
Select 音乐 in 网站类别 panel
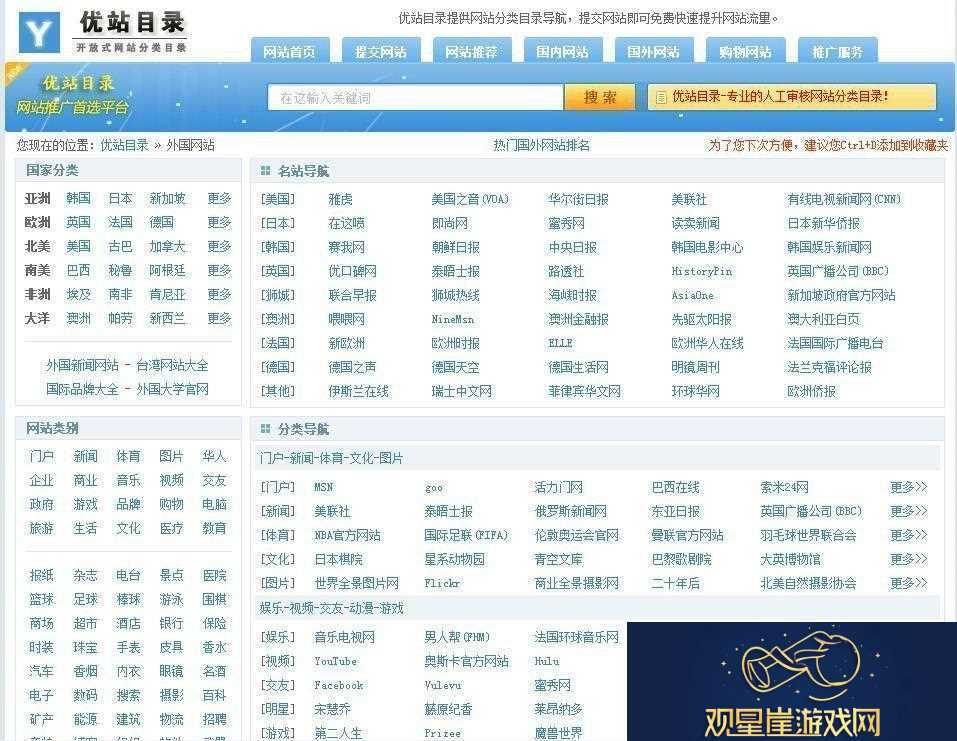click(128, 480)
